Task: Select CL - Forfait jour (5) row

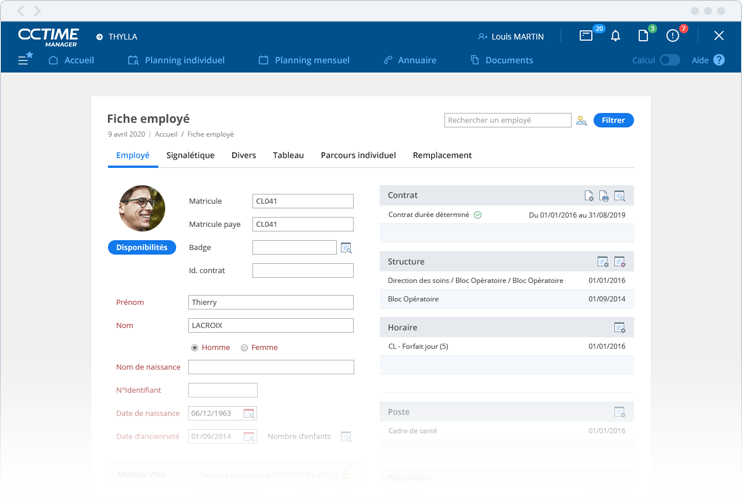Action: [506, 347]
